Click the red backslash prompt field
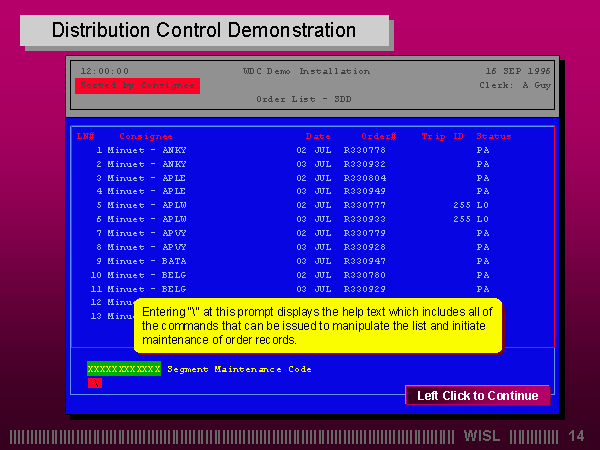 [95, 383]
